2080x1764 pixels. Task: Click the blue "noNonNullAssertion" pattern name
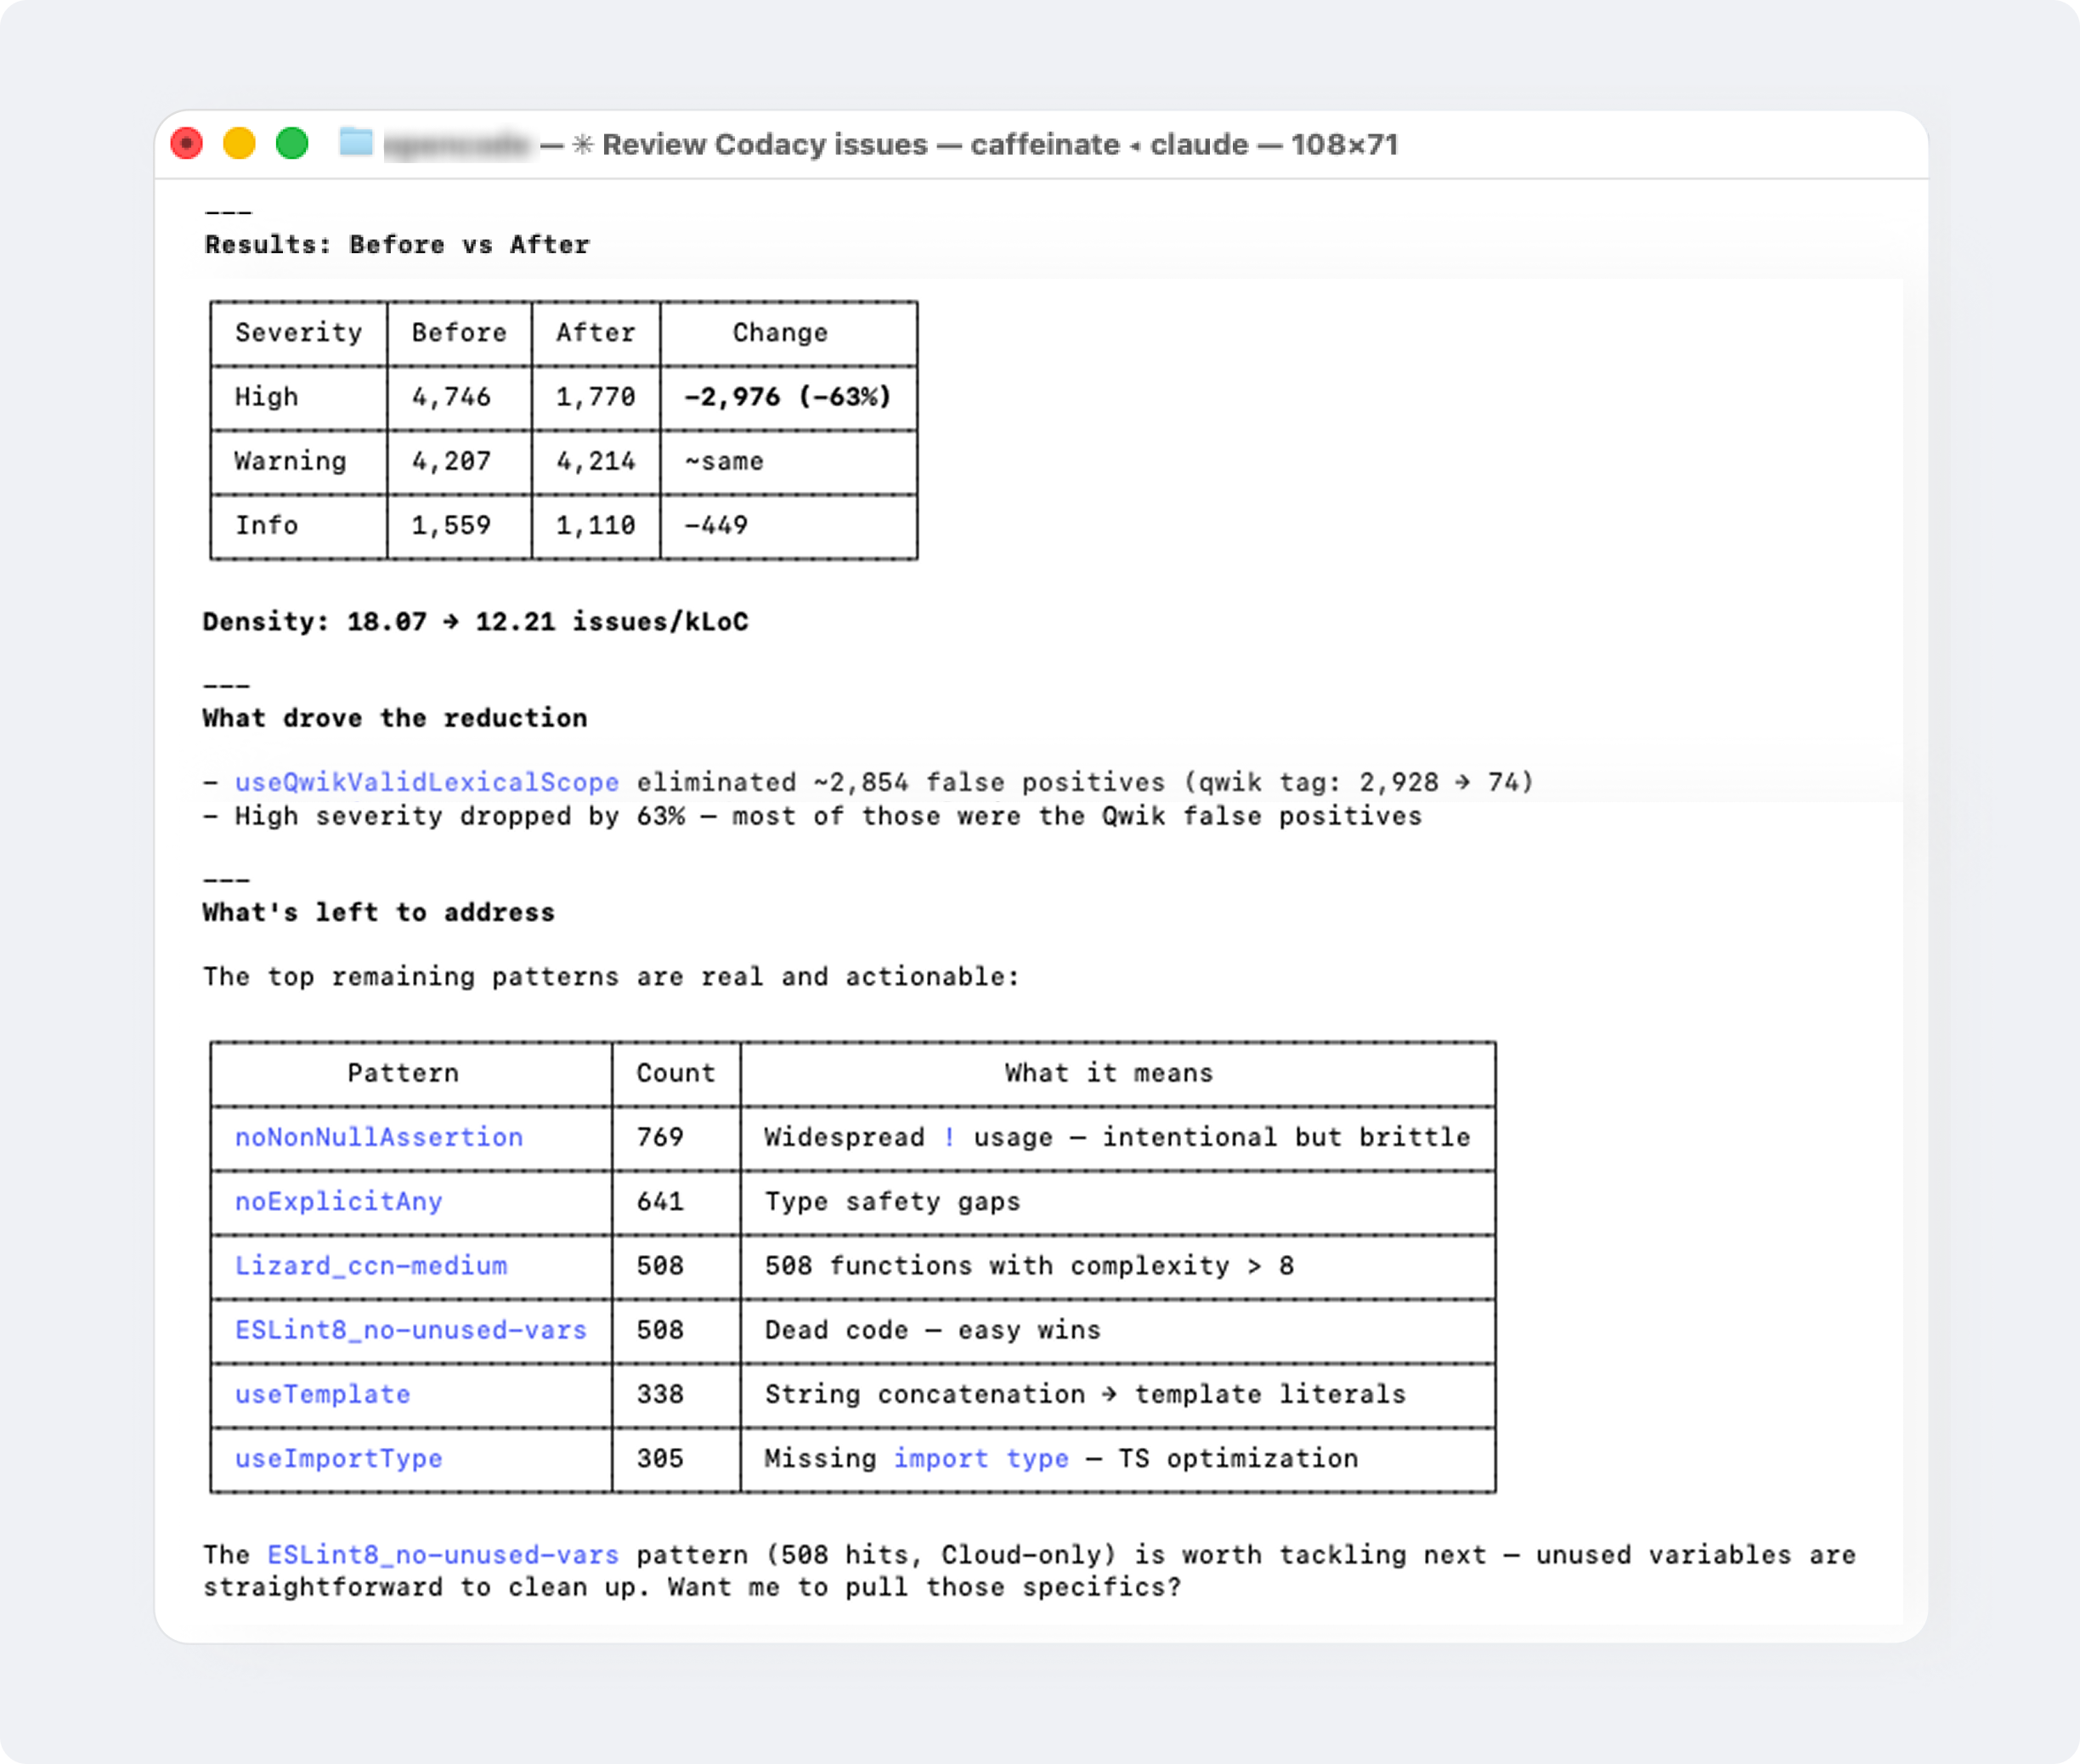pyautogui.click(x=379, y=1137)
